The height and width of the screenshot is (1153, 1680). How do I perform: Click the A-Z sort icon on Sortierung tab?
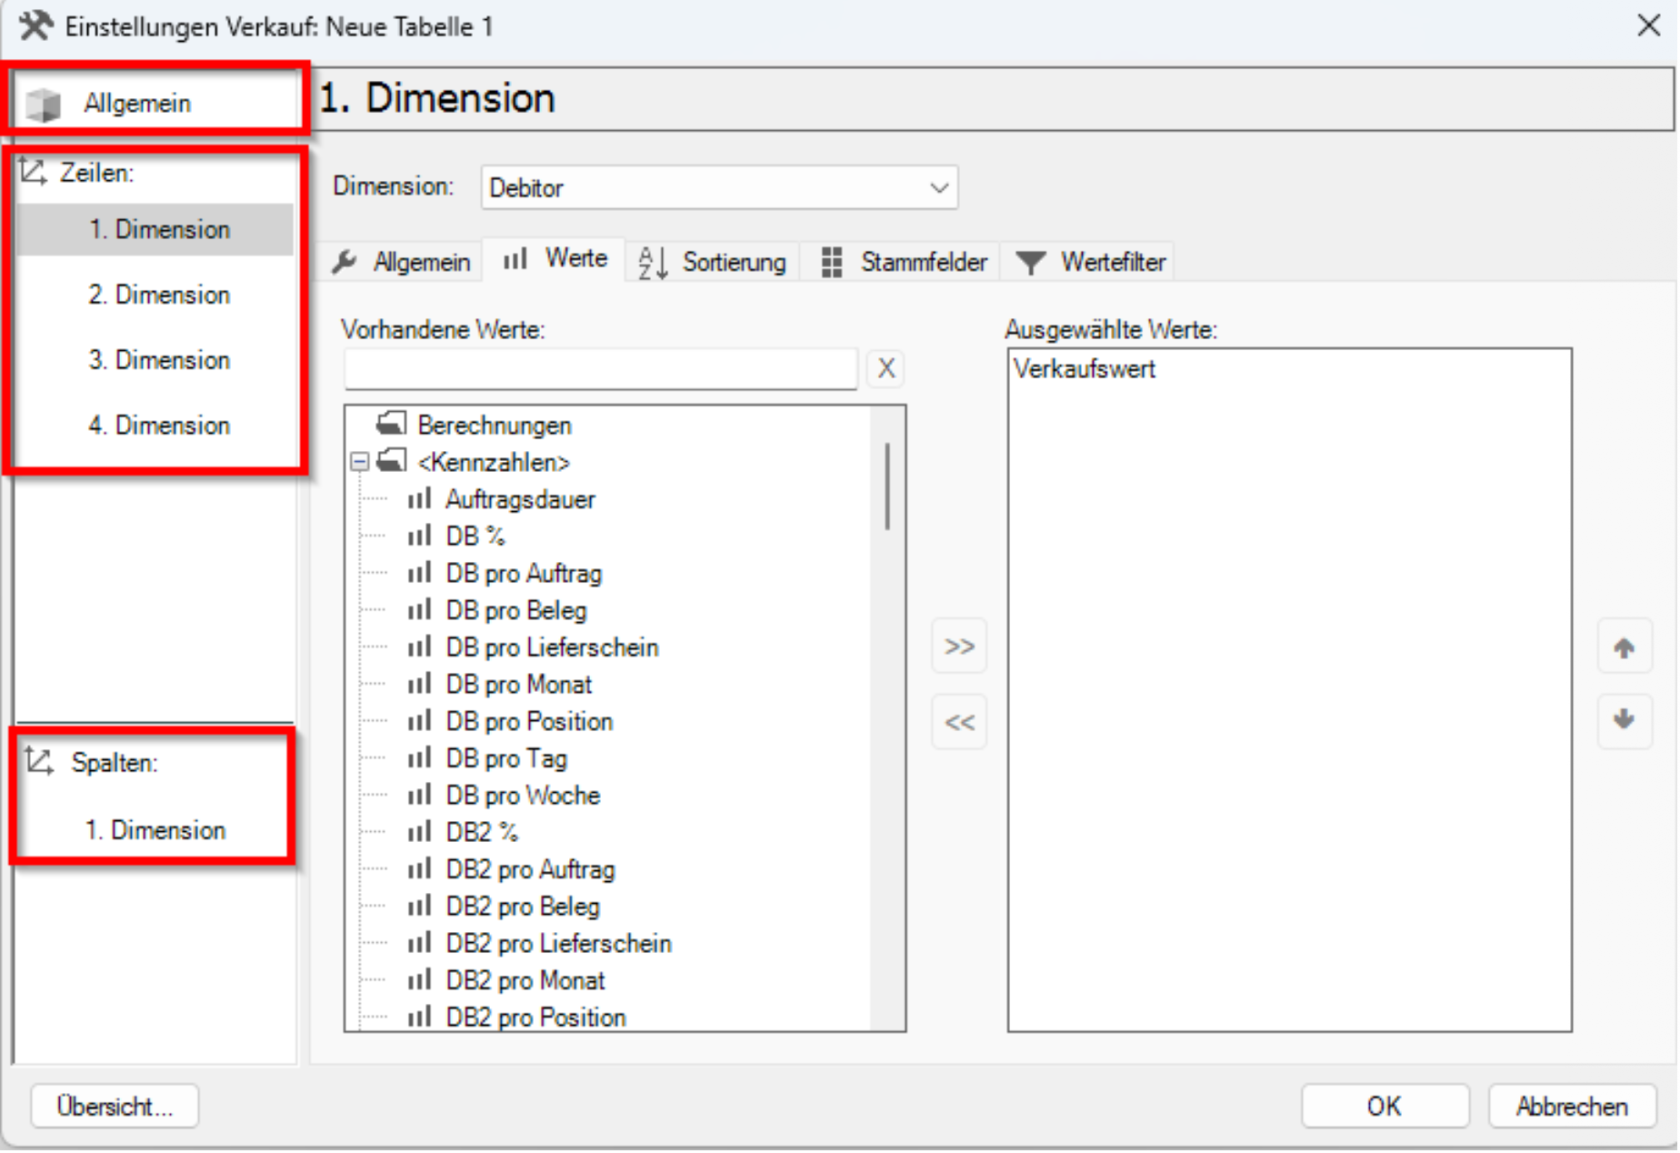(x=653, y=263)
